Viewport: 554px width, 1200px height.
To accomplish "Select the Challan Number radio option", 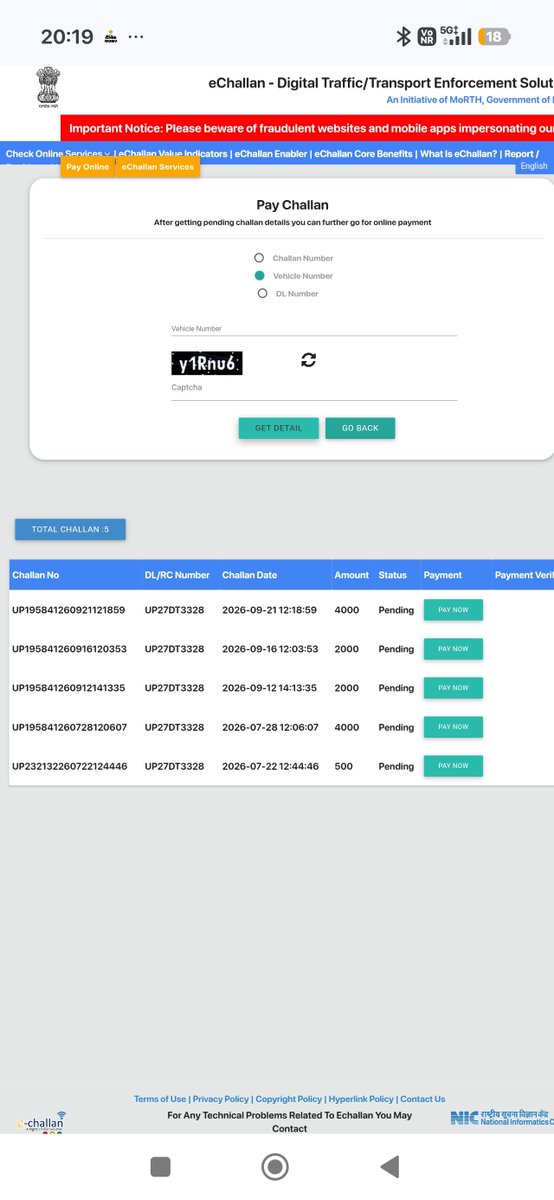I will point(259,258).
